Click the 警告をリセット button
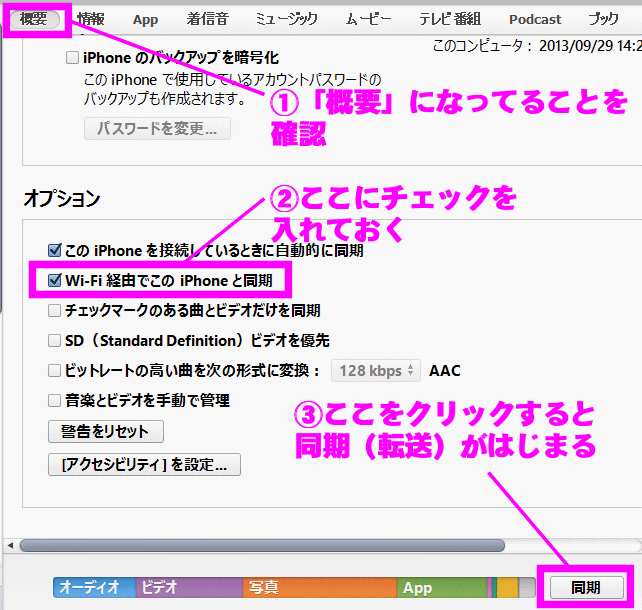642x610 pixels. (x=106, y=432)
